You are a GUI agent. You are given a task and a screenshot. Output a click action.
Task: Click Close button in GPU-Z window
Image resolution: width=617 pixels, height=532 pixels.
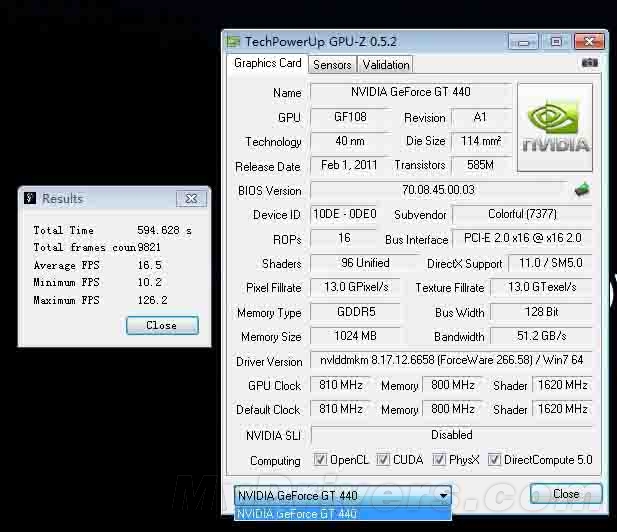566,493
